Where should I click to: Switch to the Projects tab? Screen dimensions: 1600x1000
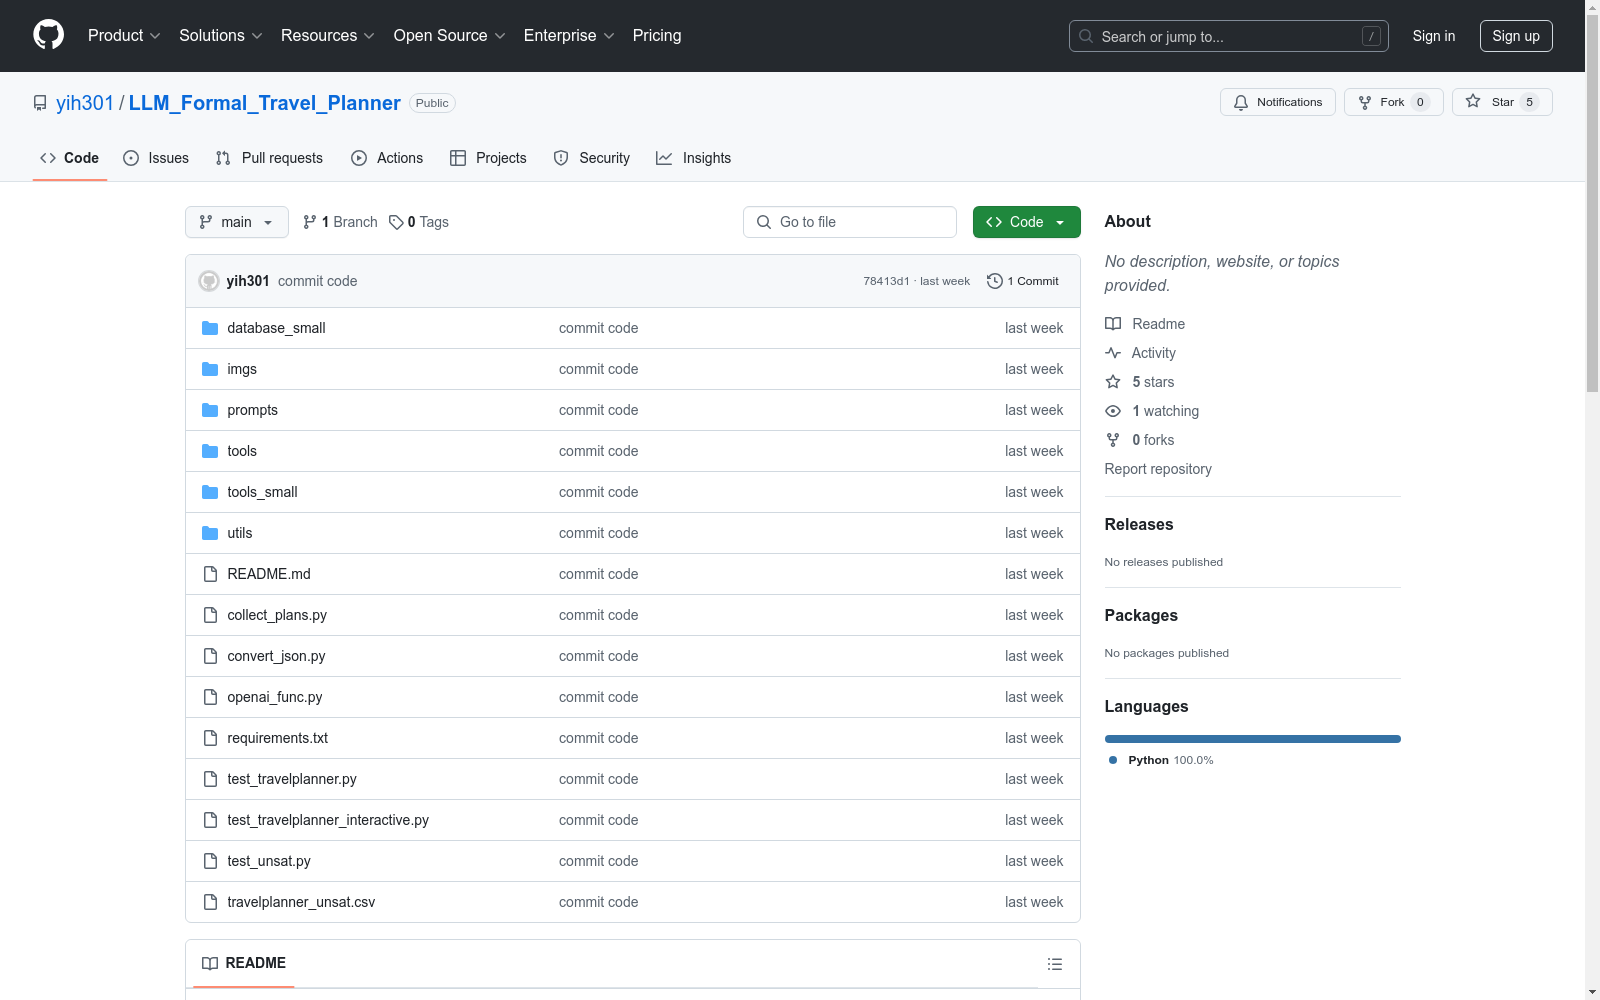pos(488,158)
